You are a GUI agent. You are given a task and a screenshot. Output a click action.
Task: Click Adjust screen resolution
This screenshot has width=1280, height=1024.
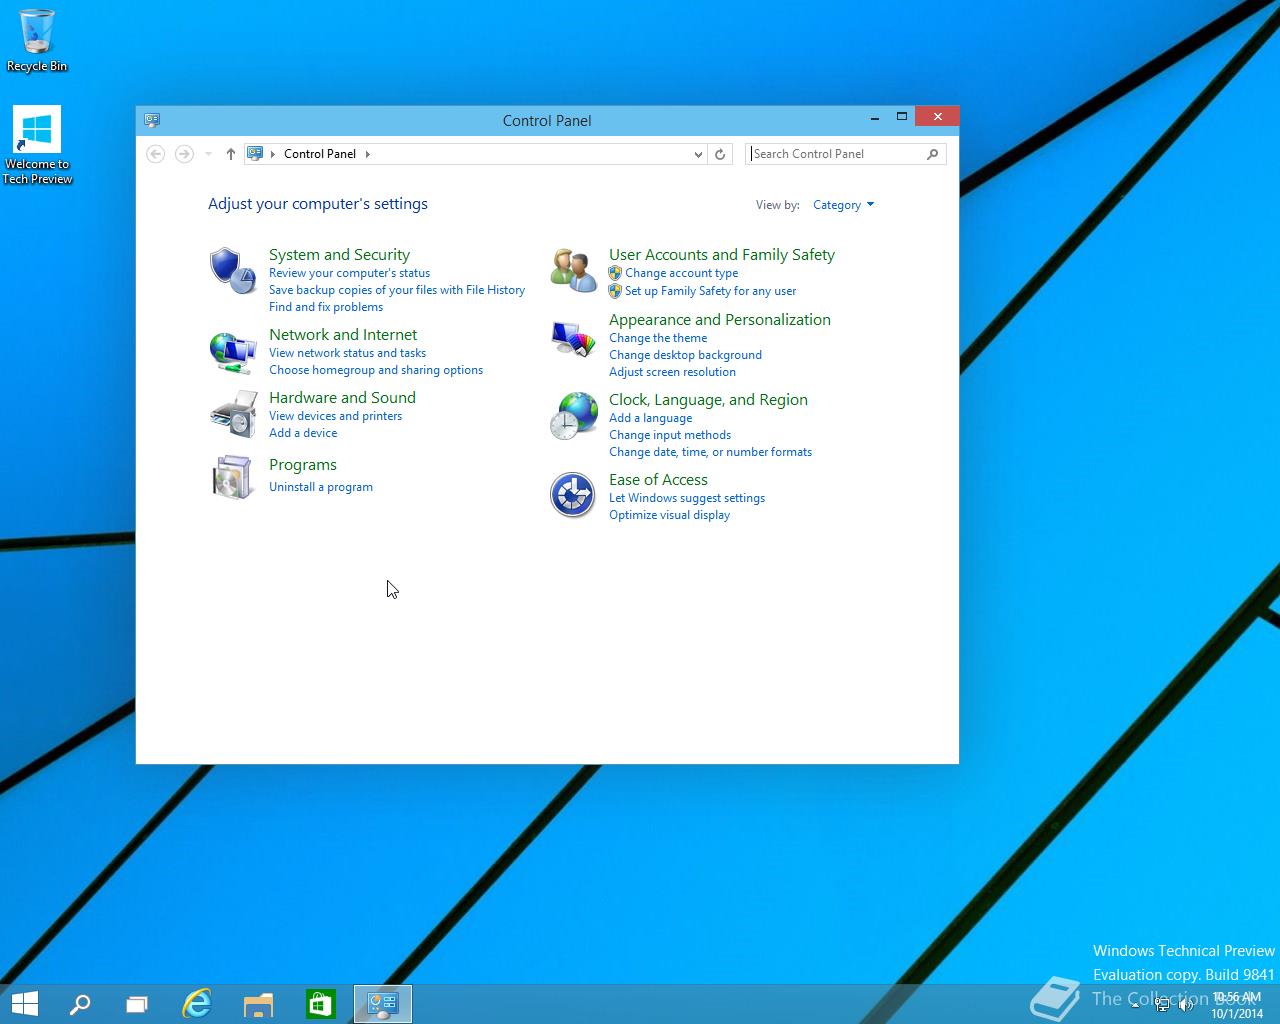672,372
